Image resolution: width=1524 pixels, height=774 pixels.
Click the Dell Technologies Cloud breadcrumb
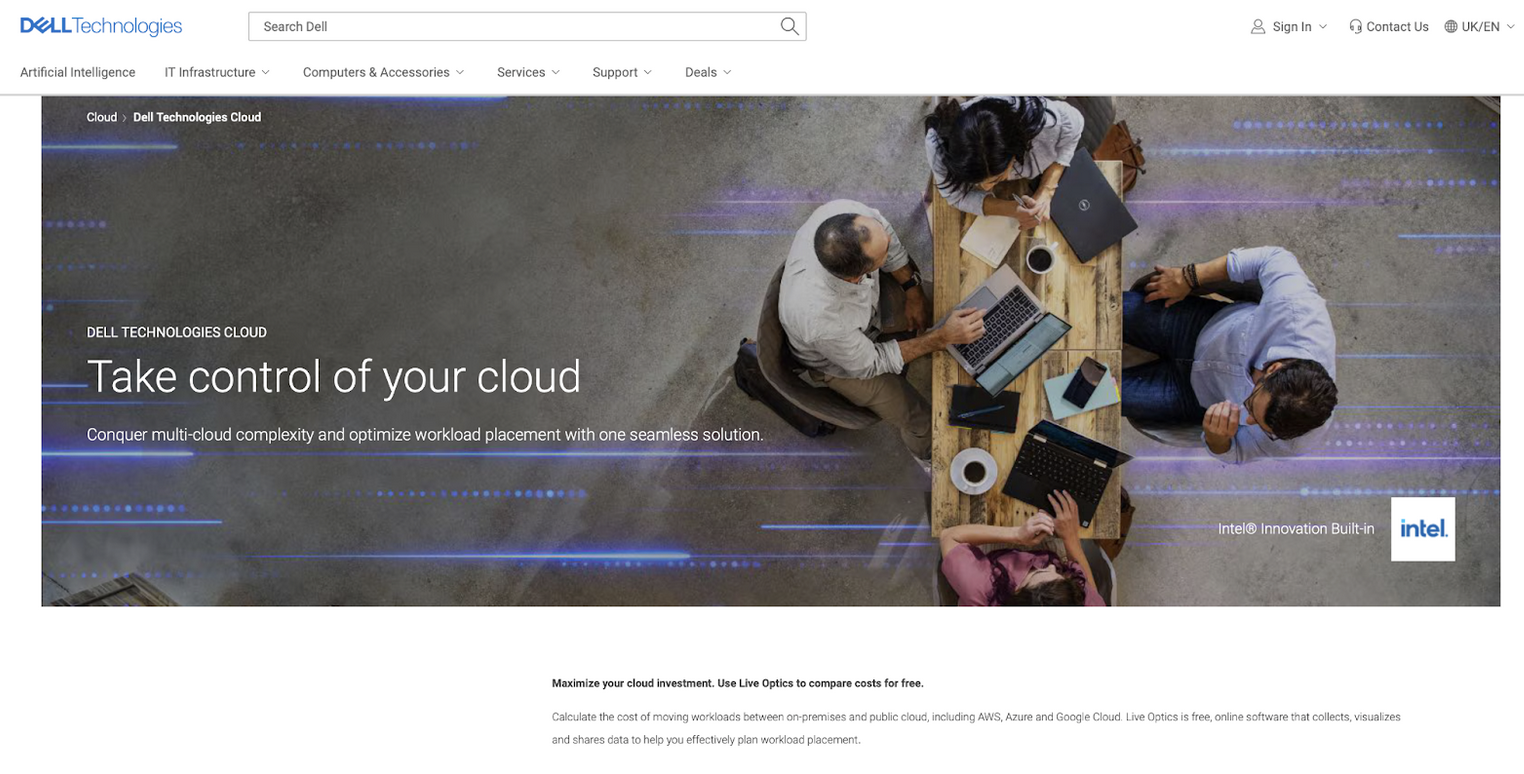point(197,117)
